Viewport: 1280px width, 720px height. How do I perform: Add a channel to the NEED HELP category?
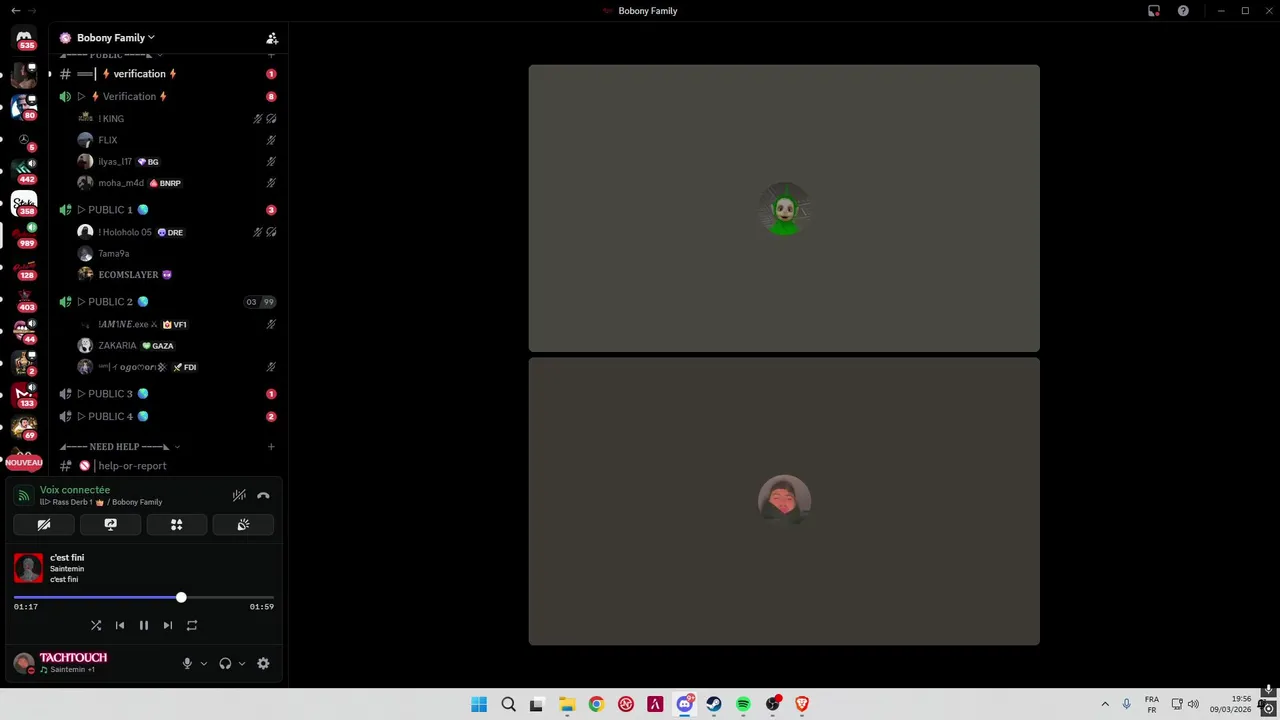coord(271,447)
